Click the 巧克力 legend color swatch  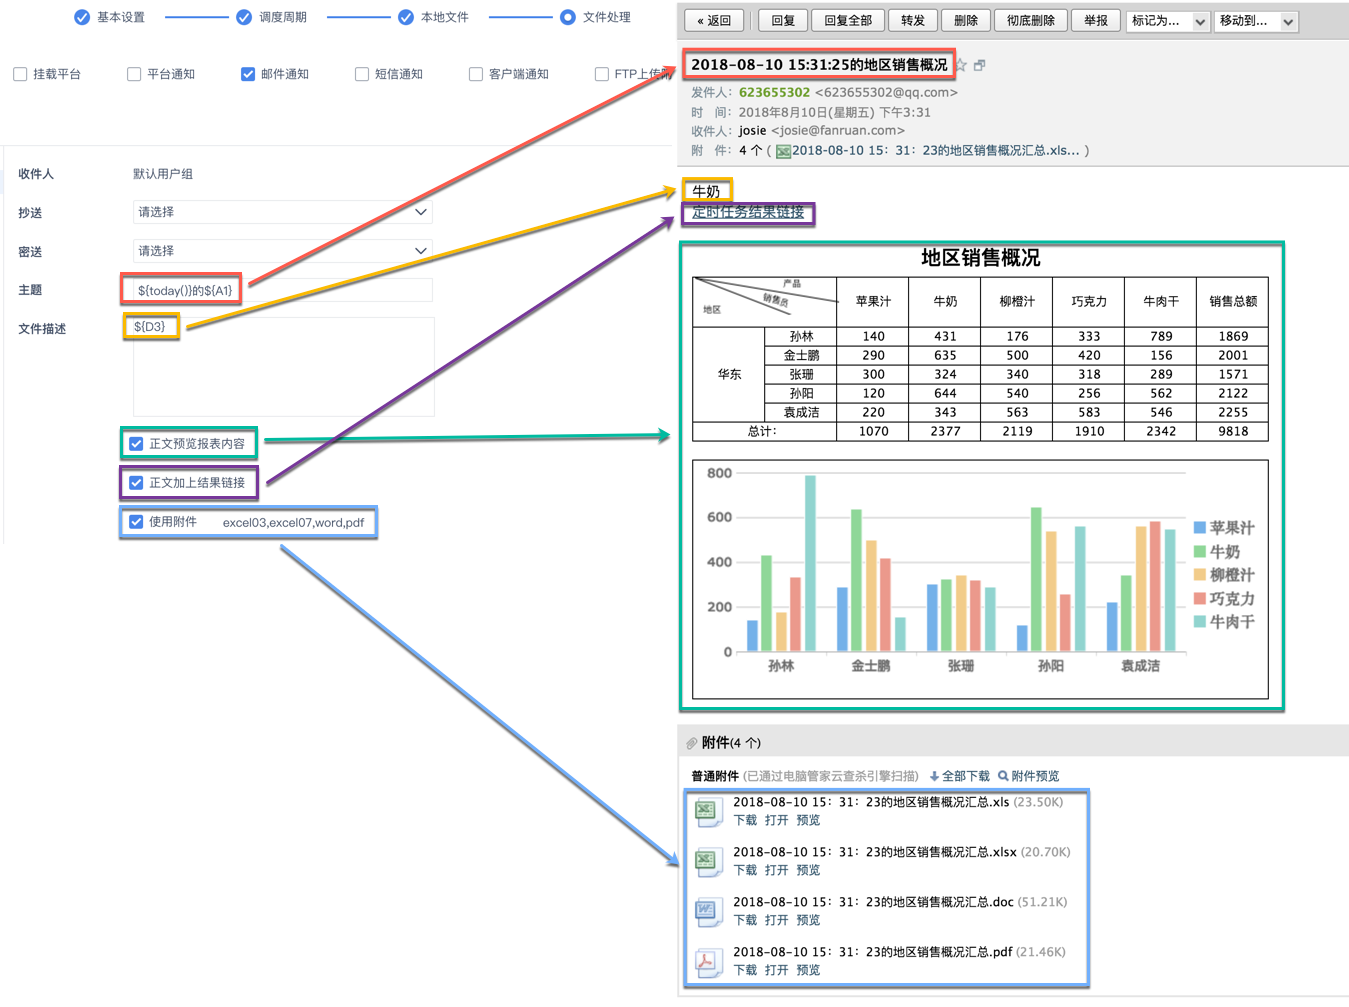pos(1200,599)
